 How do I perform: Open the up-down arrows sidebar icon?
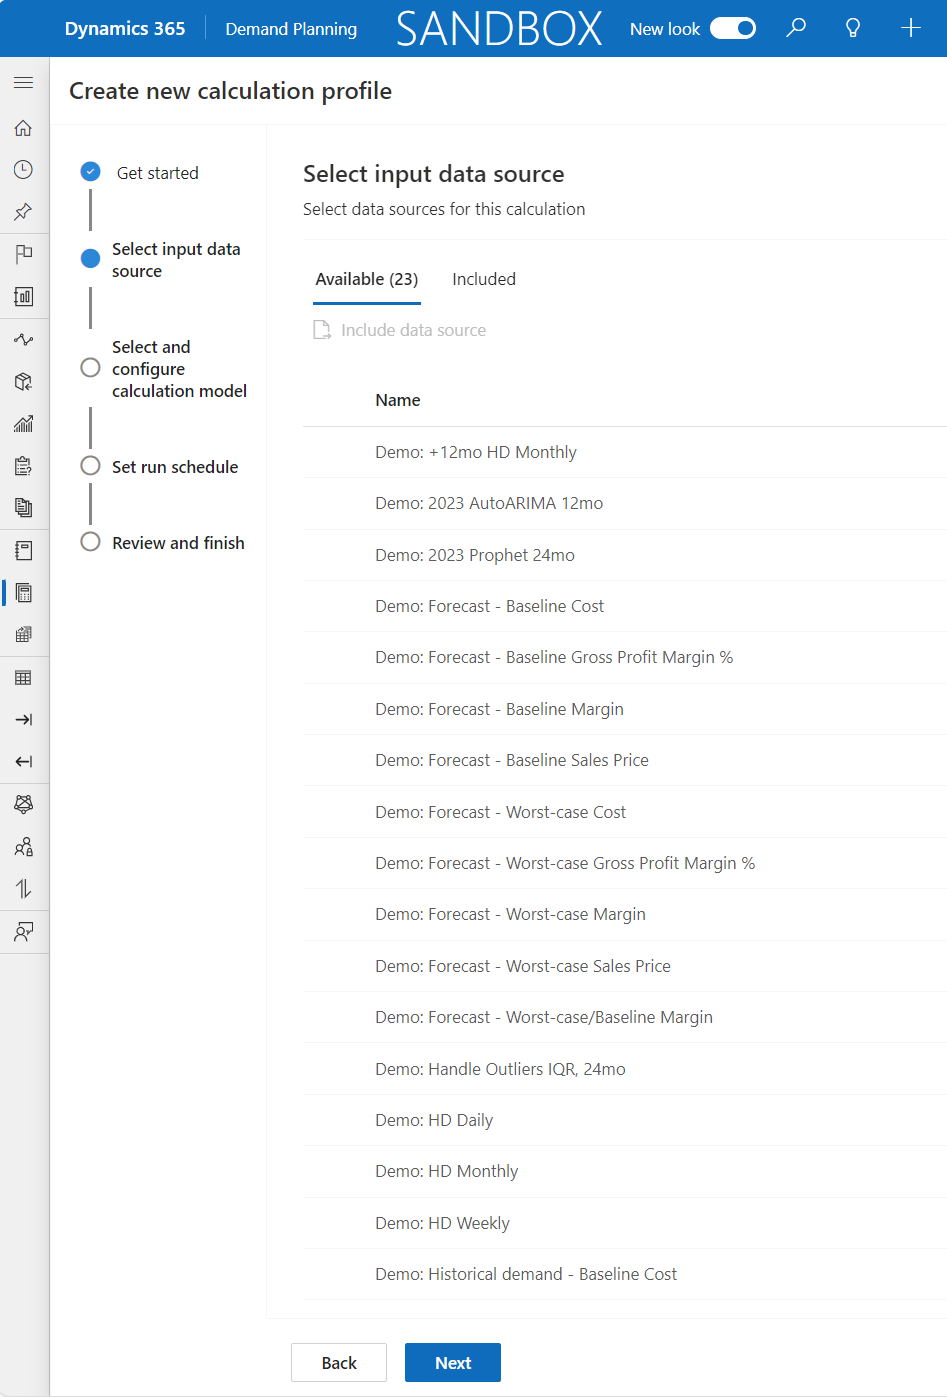24,889
